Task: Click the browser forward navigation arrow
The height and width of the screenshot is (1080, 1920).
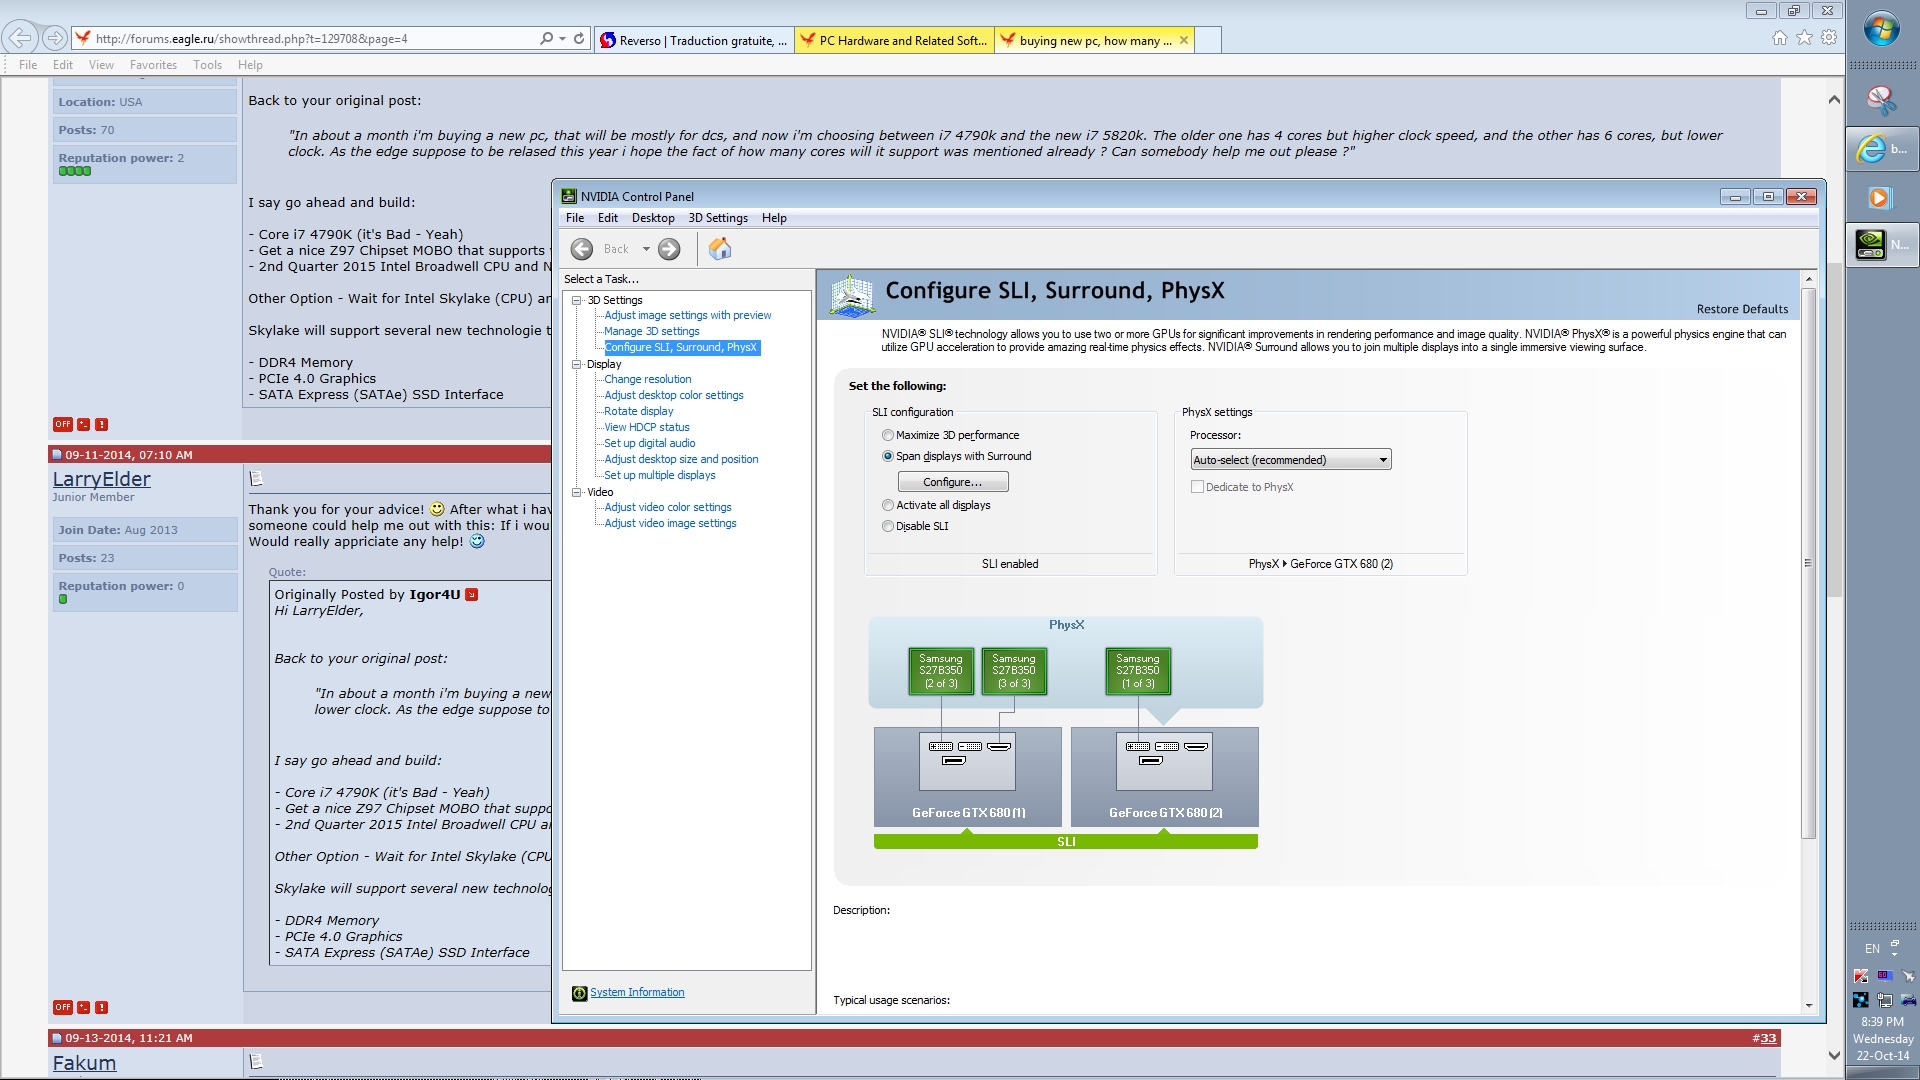Action: 55,38
